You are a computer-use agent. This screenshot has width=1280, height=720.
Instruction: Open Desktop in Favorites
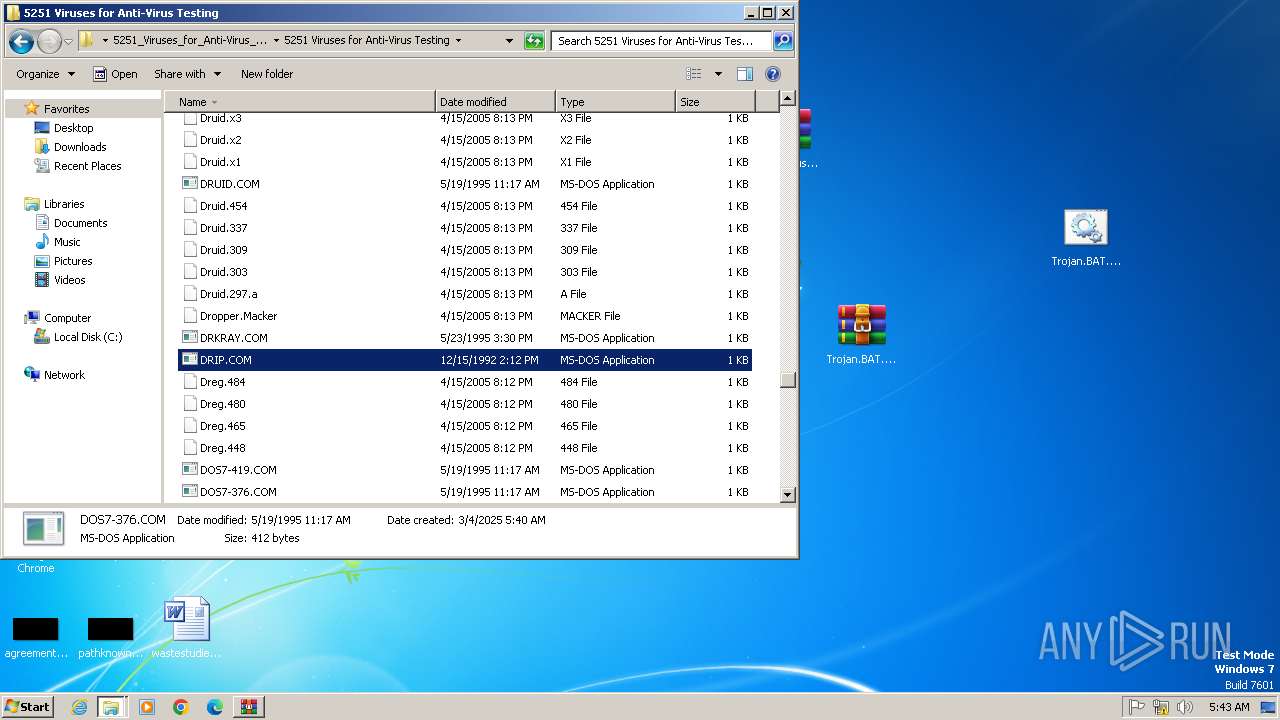[x=73, y=128]
